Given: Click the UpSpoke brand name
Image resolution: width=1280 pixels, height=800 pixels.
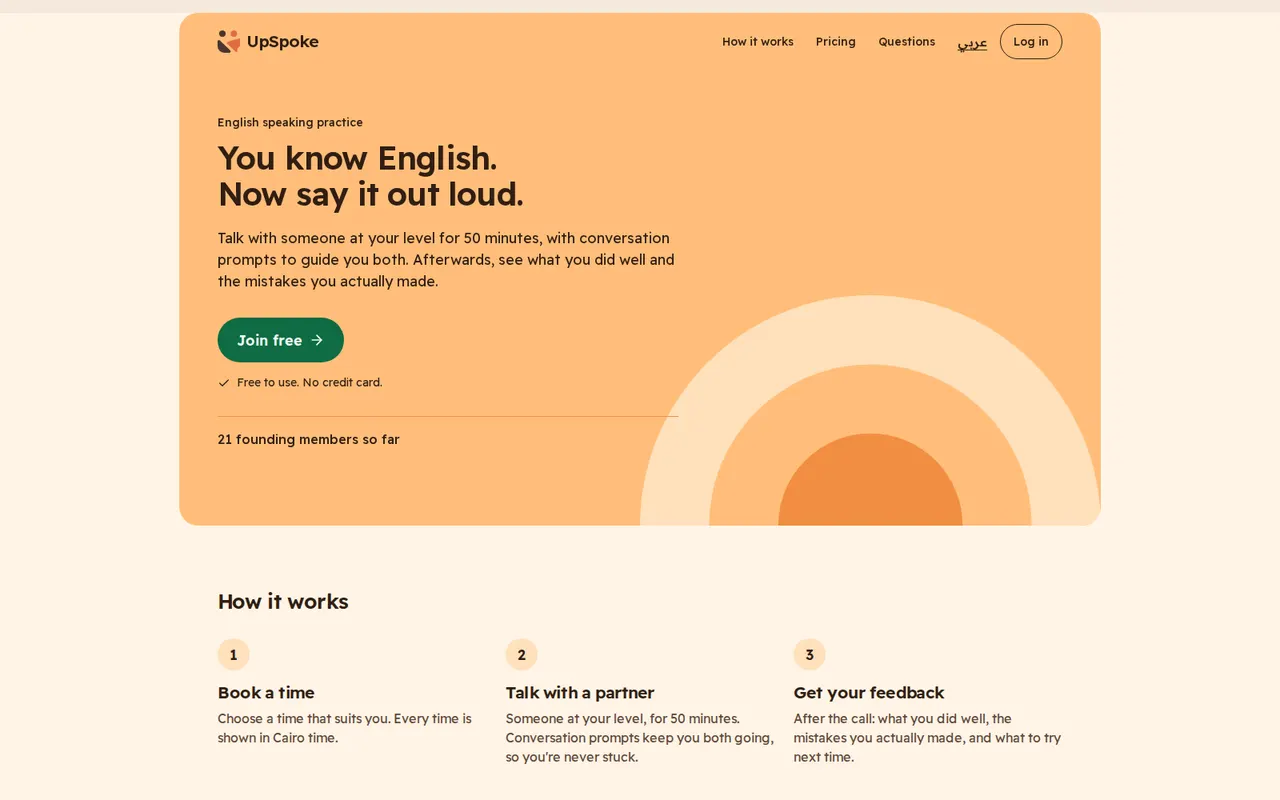Looking at the screenshot, I should point(283,42).
